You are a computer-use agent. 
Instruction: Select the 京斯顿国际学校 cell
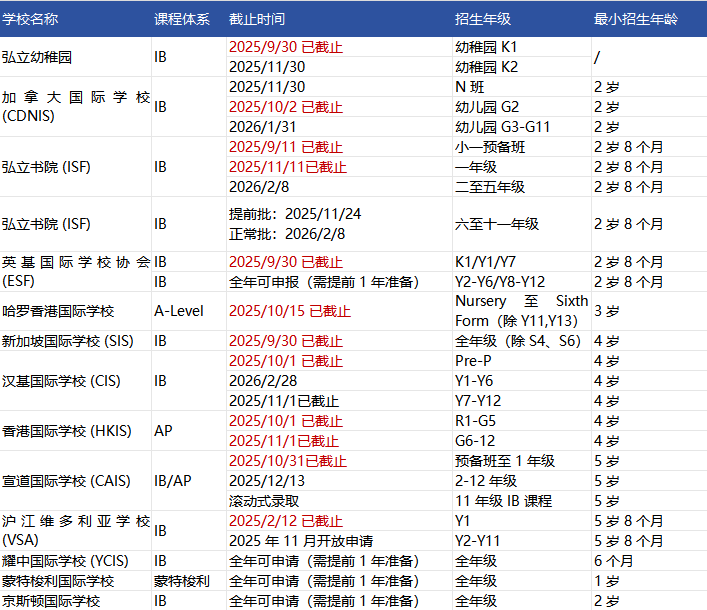[x=75, y=601]
